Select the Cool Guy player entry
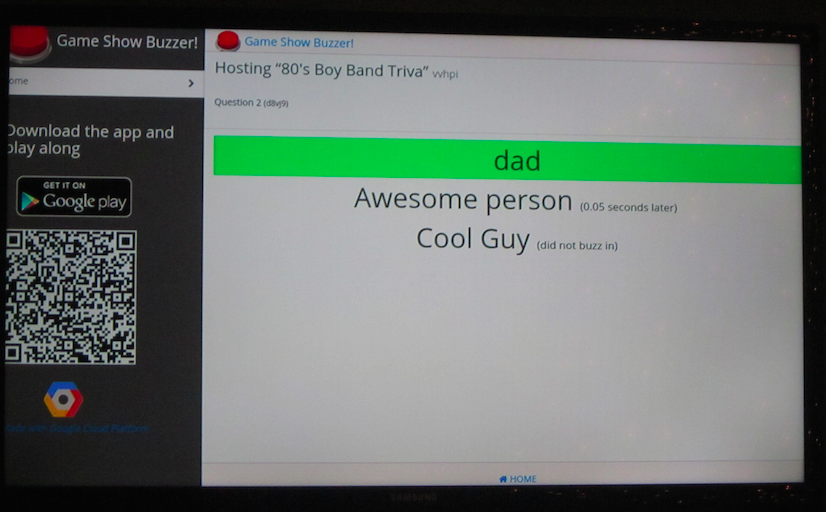Viewport: 826px width, 512px height. click(473, 239)
